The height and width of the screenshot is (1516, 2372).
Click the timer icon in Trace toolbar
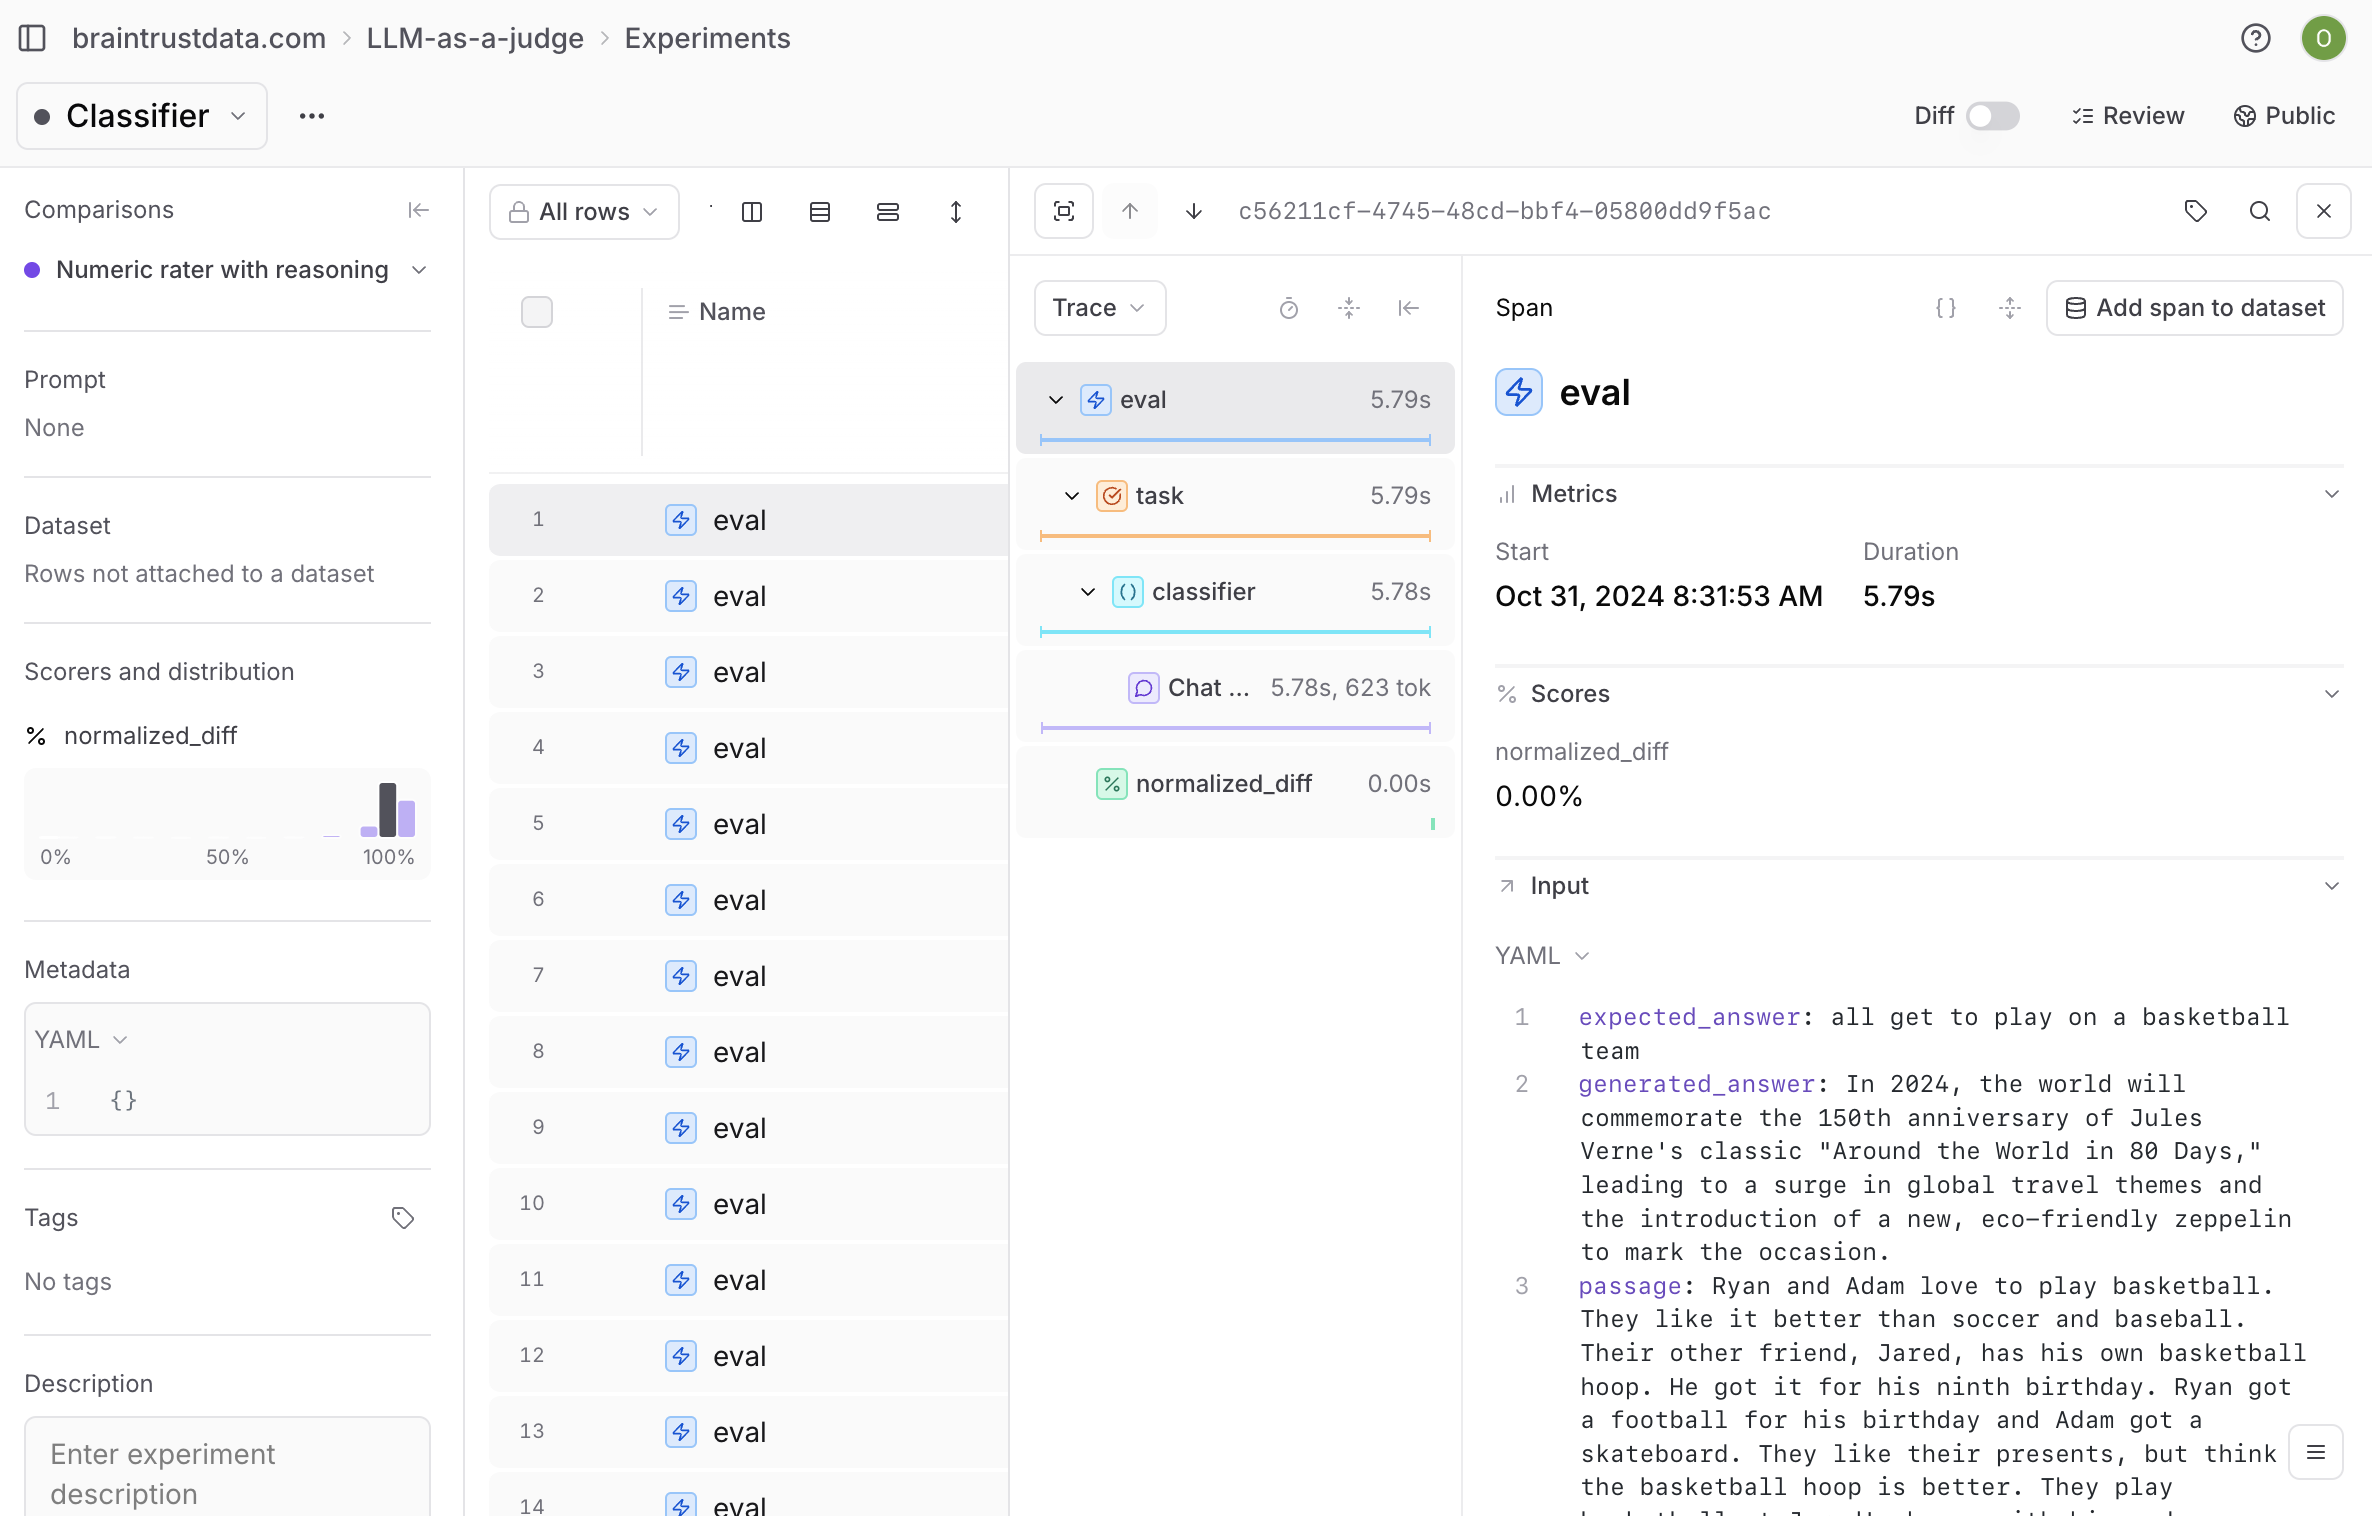pos(1288,308)
